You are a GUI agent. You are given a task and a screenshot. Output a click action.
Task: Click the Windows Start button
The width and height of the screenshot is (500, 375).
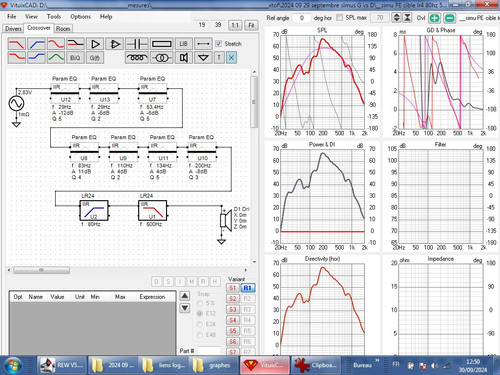point(13,365)
